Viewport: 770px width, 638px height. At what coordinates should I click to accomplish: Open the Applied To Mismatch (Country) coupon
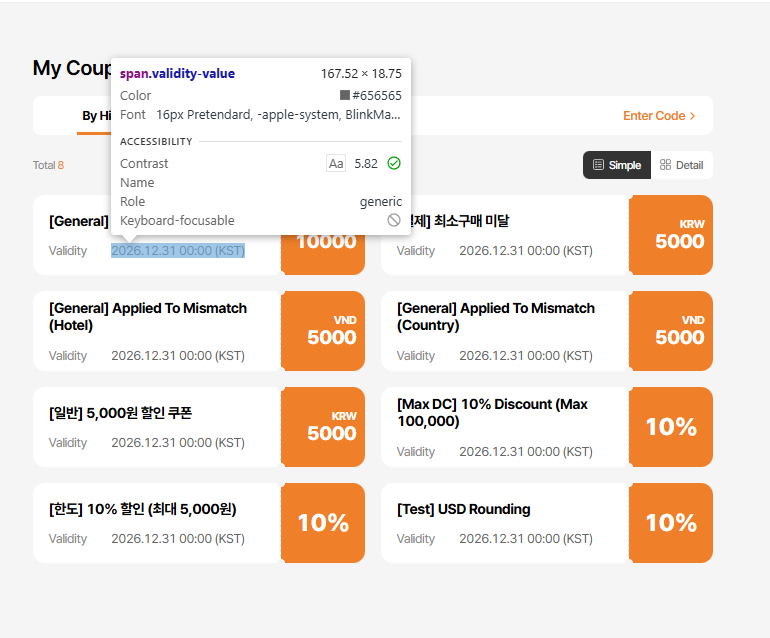(x=496, y=317)
